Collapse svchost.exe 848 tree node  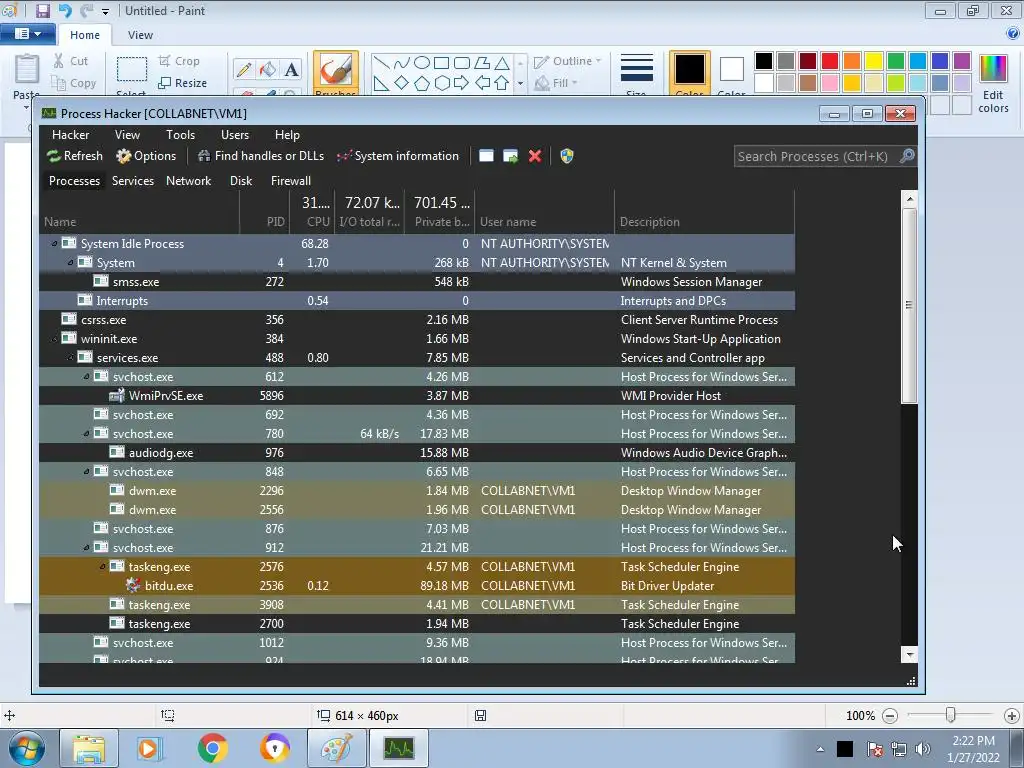[86, 472]
